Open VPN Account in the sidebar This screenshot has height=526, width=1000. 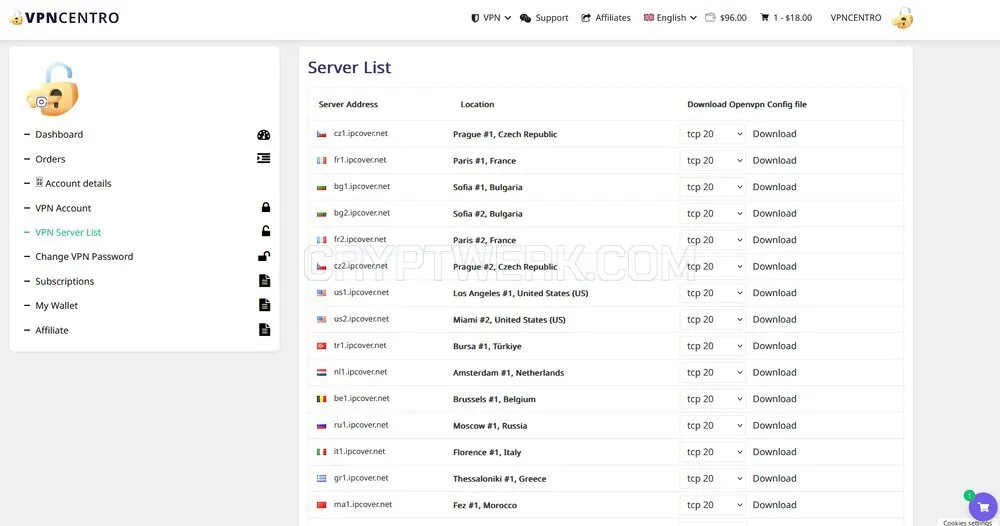(x=63, y=208)
